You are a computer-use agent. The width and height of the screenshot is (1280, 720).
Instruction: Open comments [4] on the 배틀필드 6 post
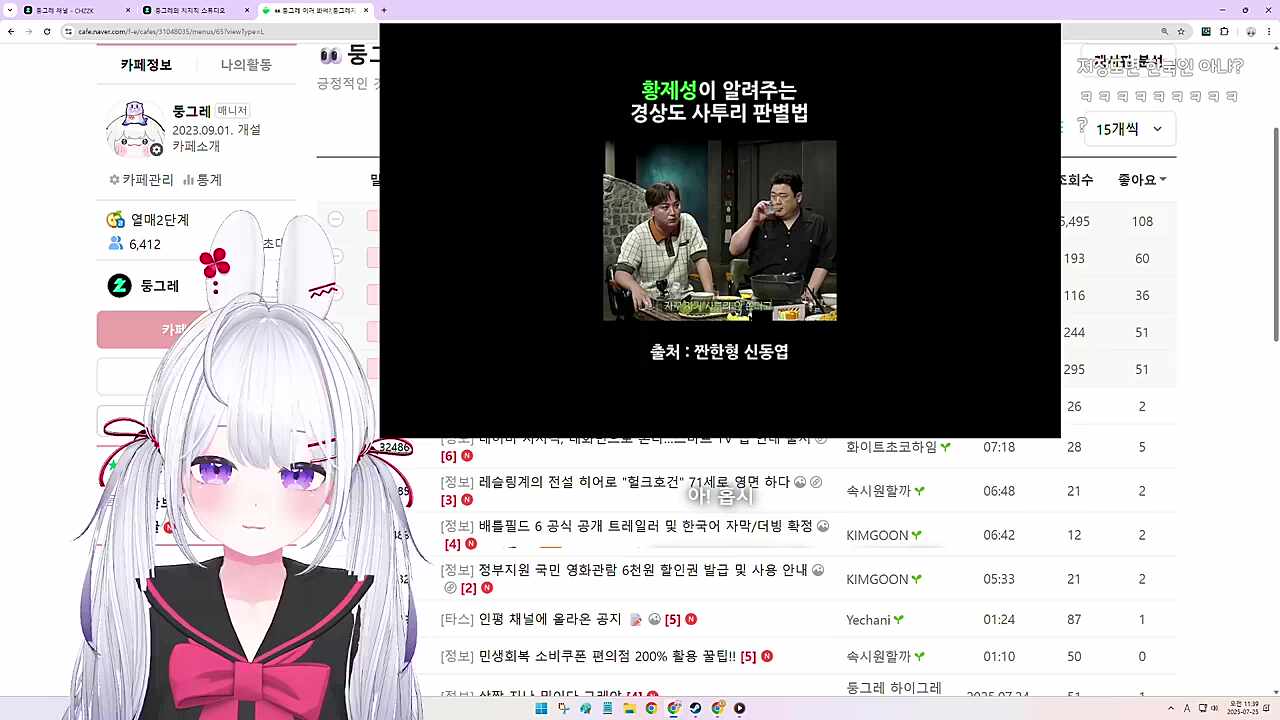[453, 544]
